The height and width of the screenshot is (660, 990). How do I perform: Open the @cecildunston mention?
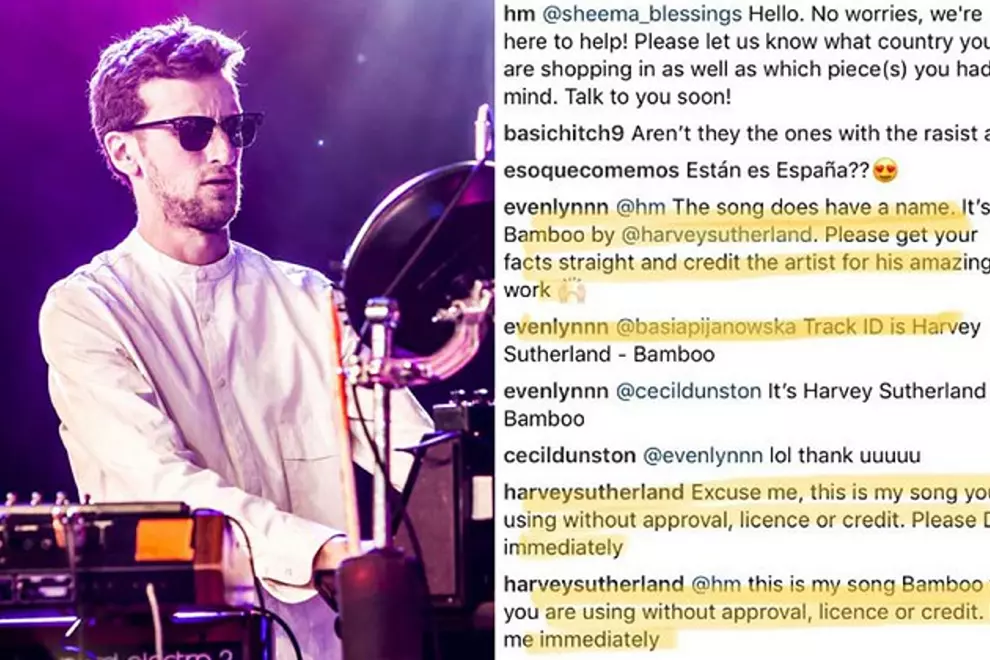coord(688,392)
